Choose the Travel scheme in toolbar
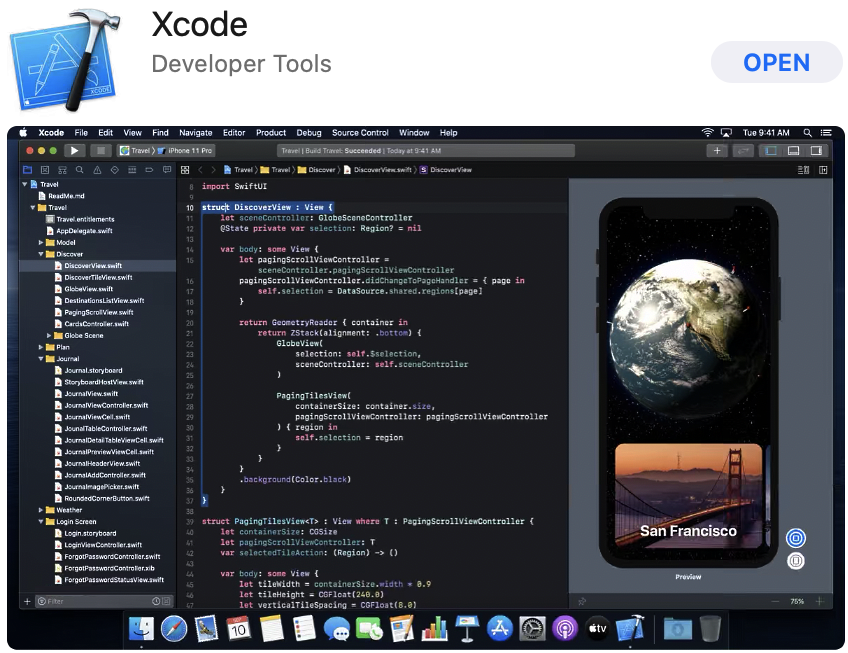848x653 pixels. click(135, 151)
